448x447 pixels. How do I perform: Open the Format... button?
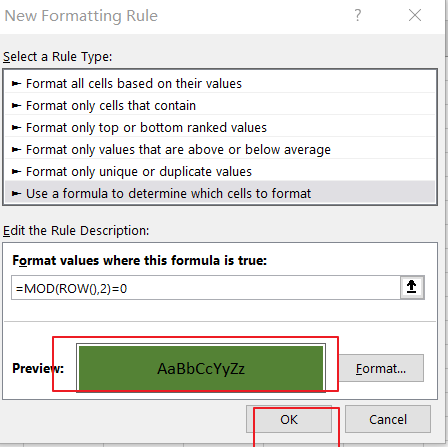pyautogui.click(x=381, y=368)
